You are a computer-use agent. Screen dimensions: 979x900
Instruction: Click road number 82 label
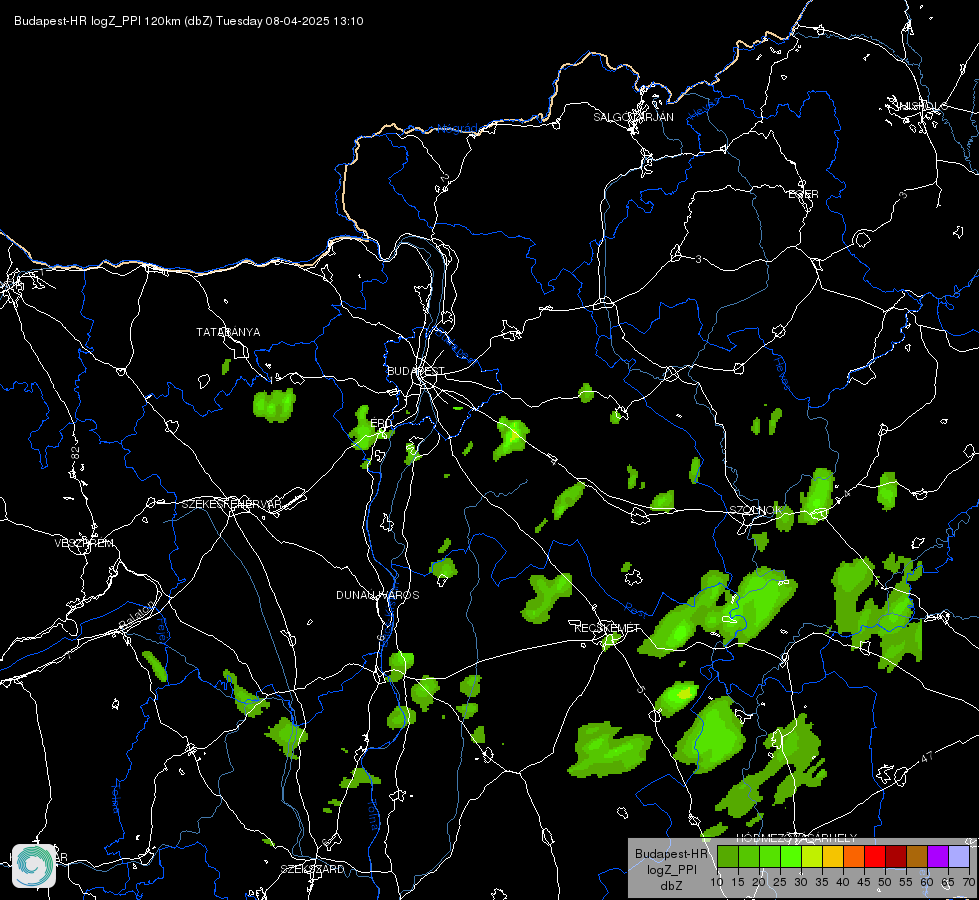76,453
